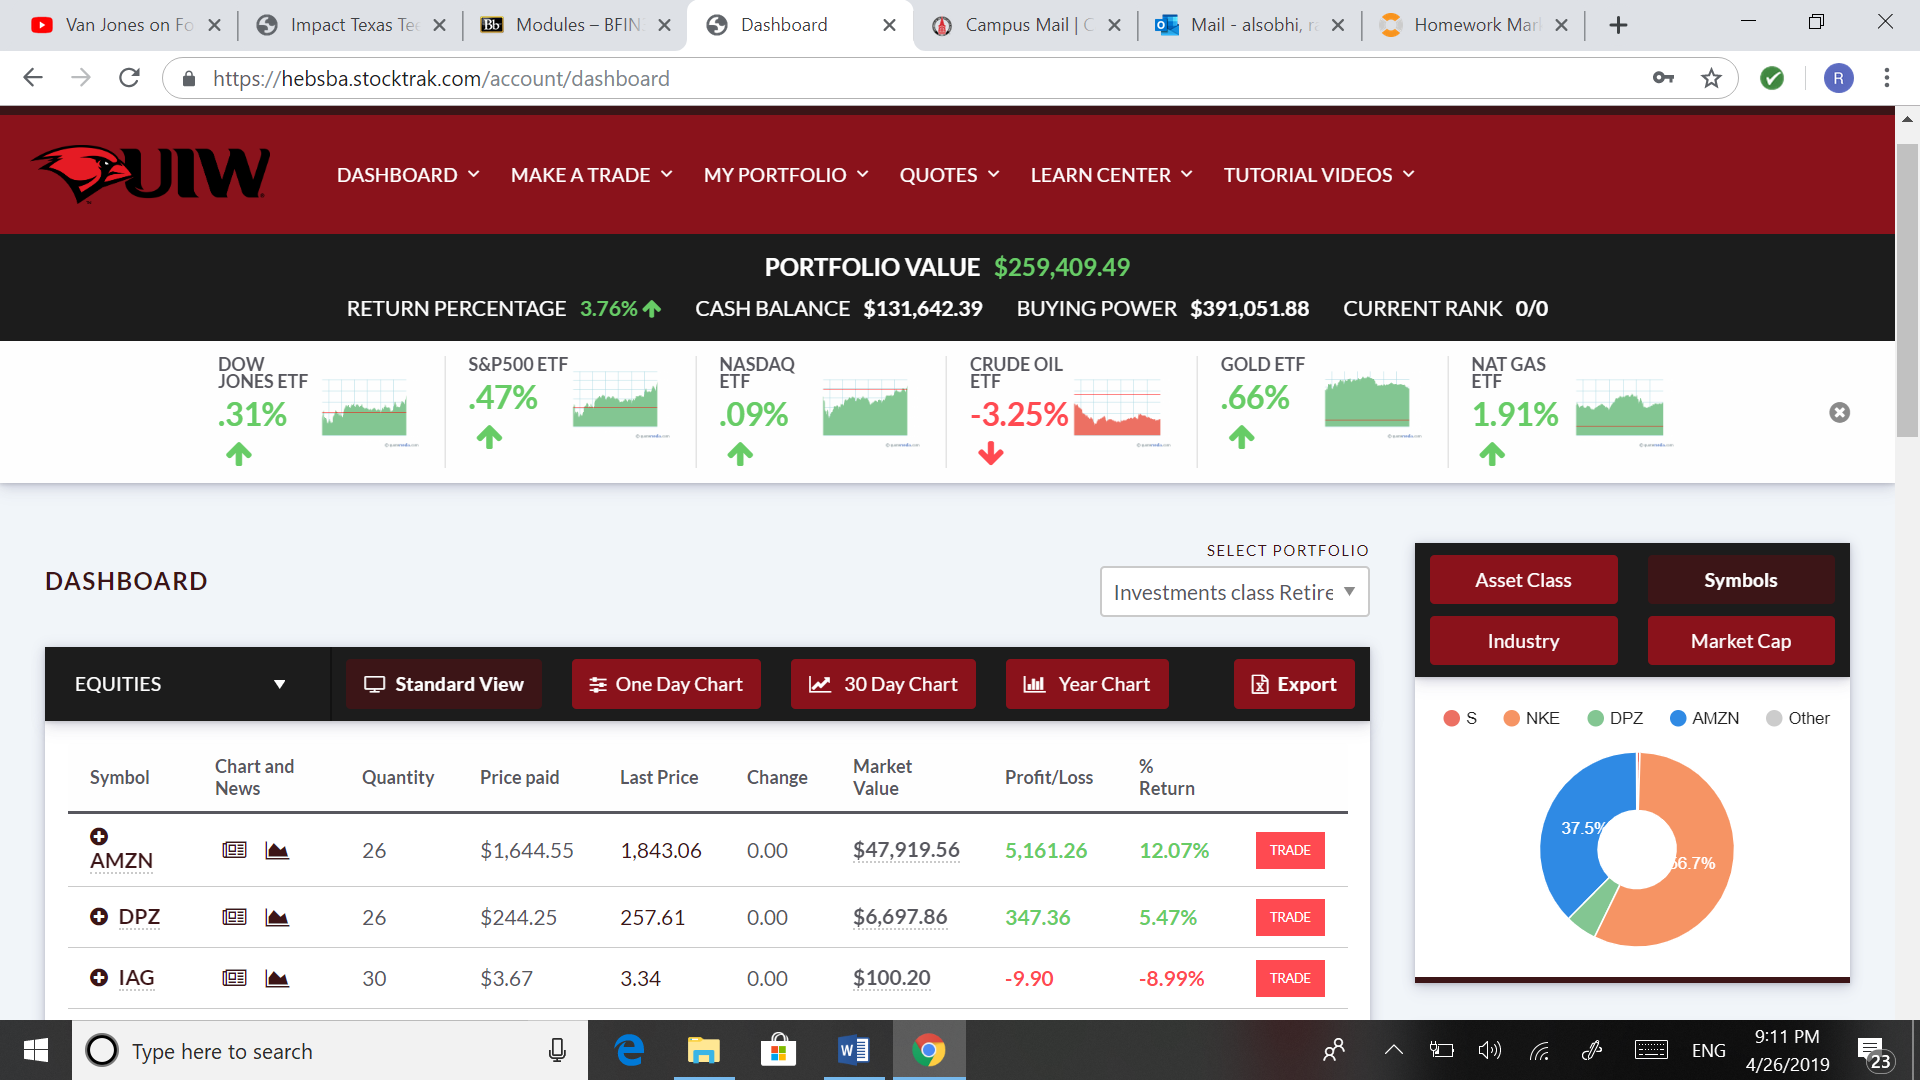Screen dimensions: 1920x1080
Task: Bookmark this page with the star icon
Action: 1711,78
